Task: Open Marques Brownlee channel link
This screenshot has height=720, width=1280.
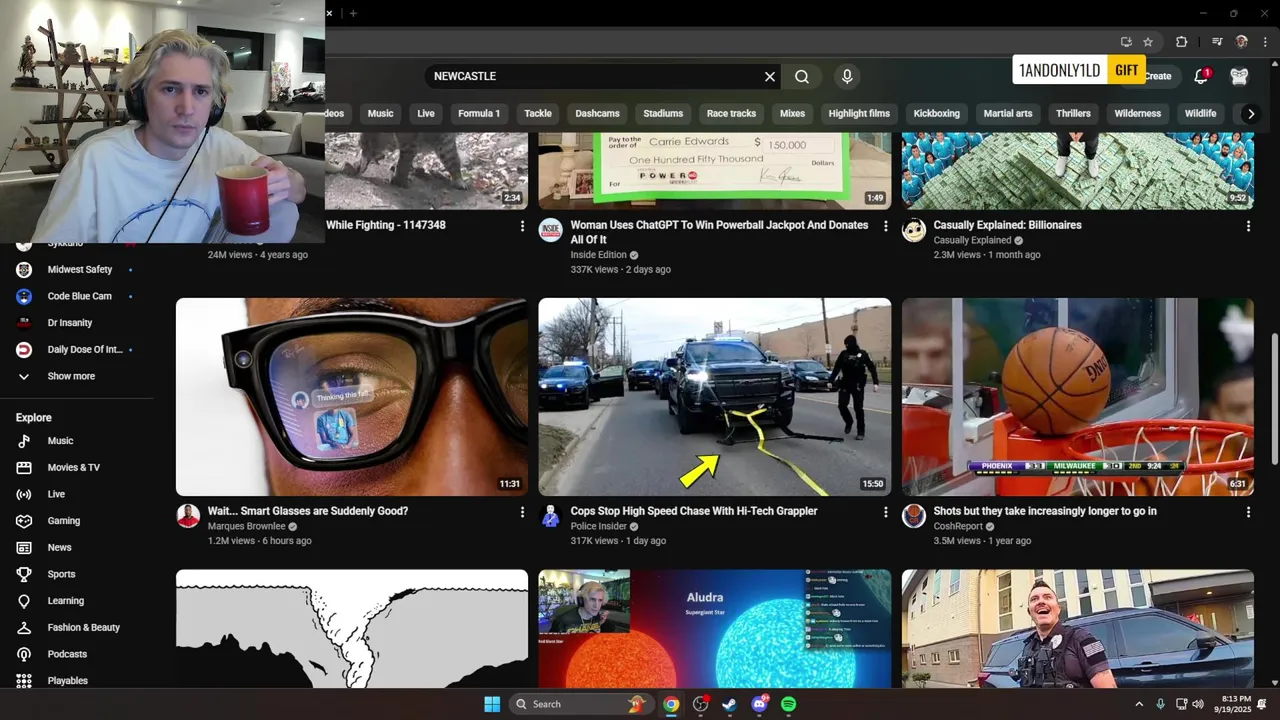Action: pyautogui.click(x=246, y=526)
